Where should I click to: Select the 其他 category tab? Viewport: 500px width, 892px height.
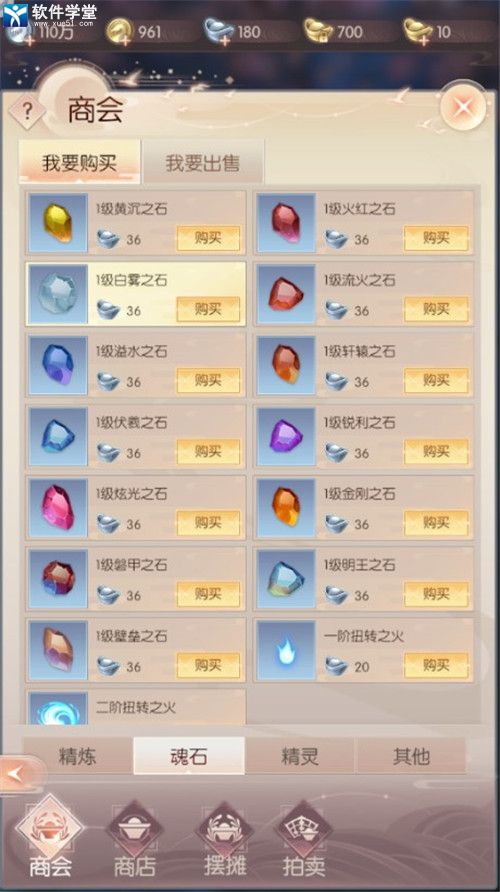[411, 757]
